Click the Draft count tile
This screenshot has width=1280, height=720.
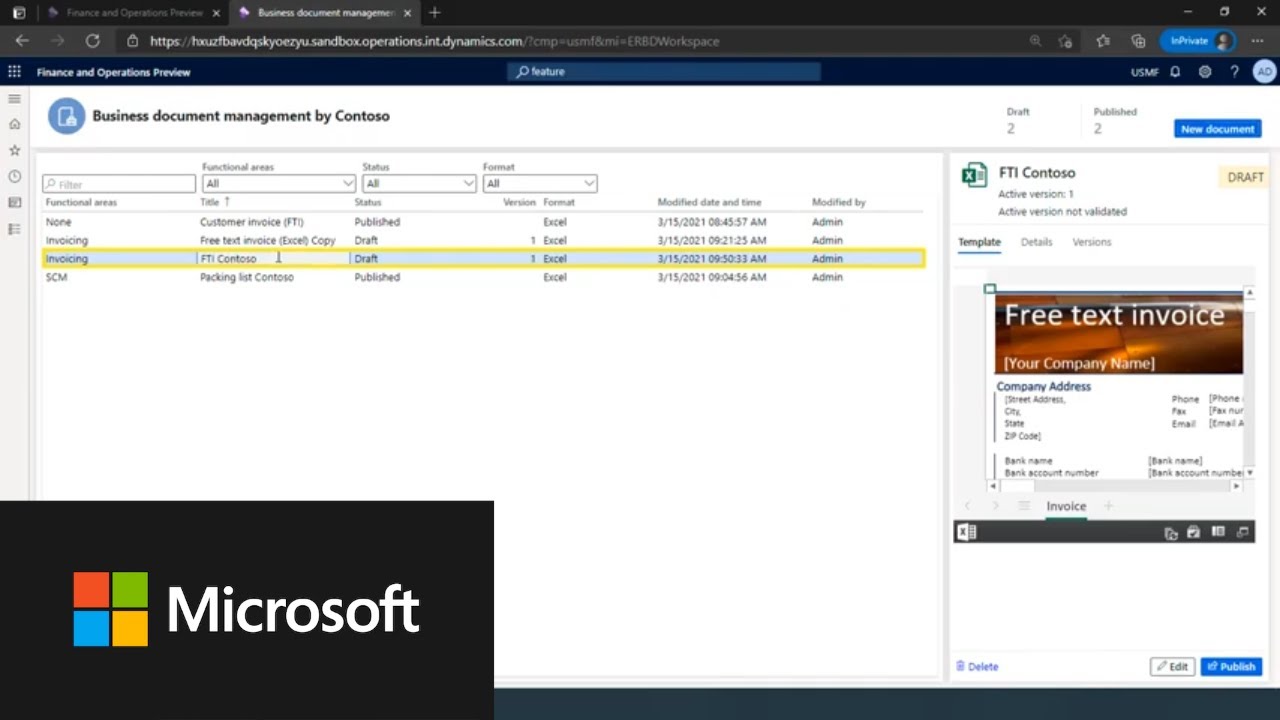click(x=1018, y=121)
